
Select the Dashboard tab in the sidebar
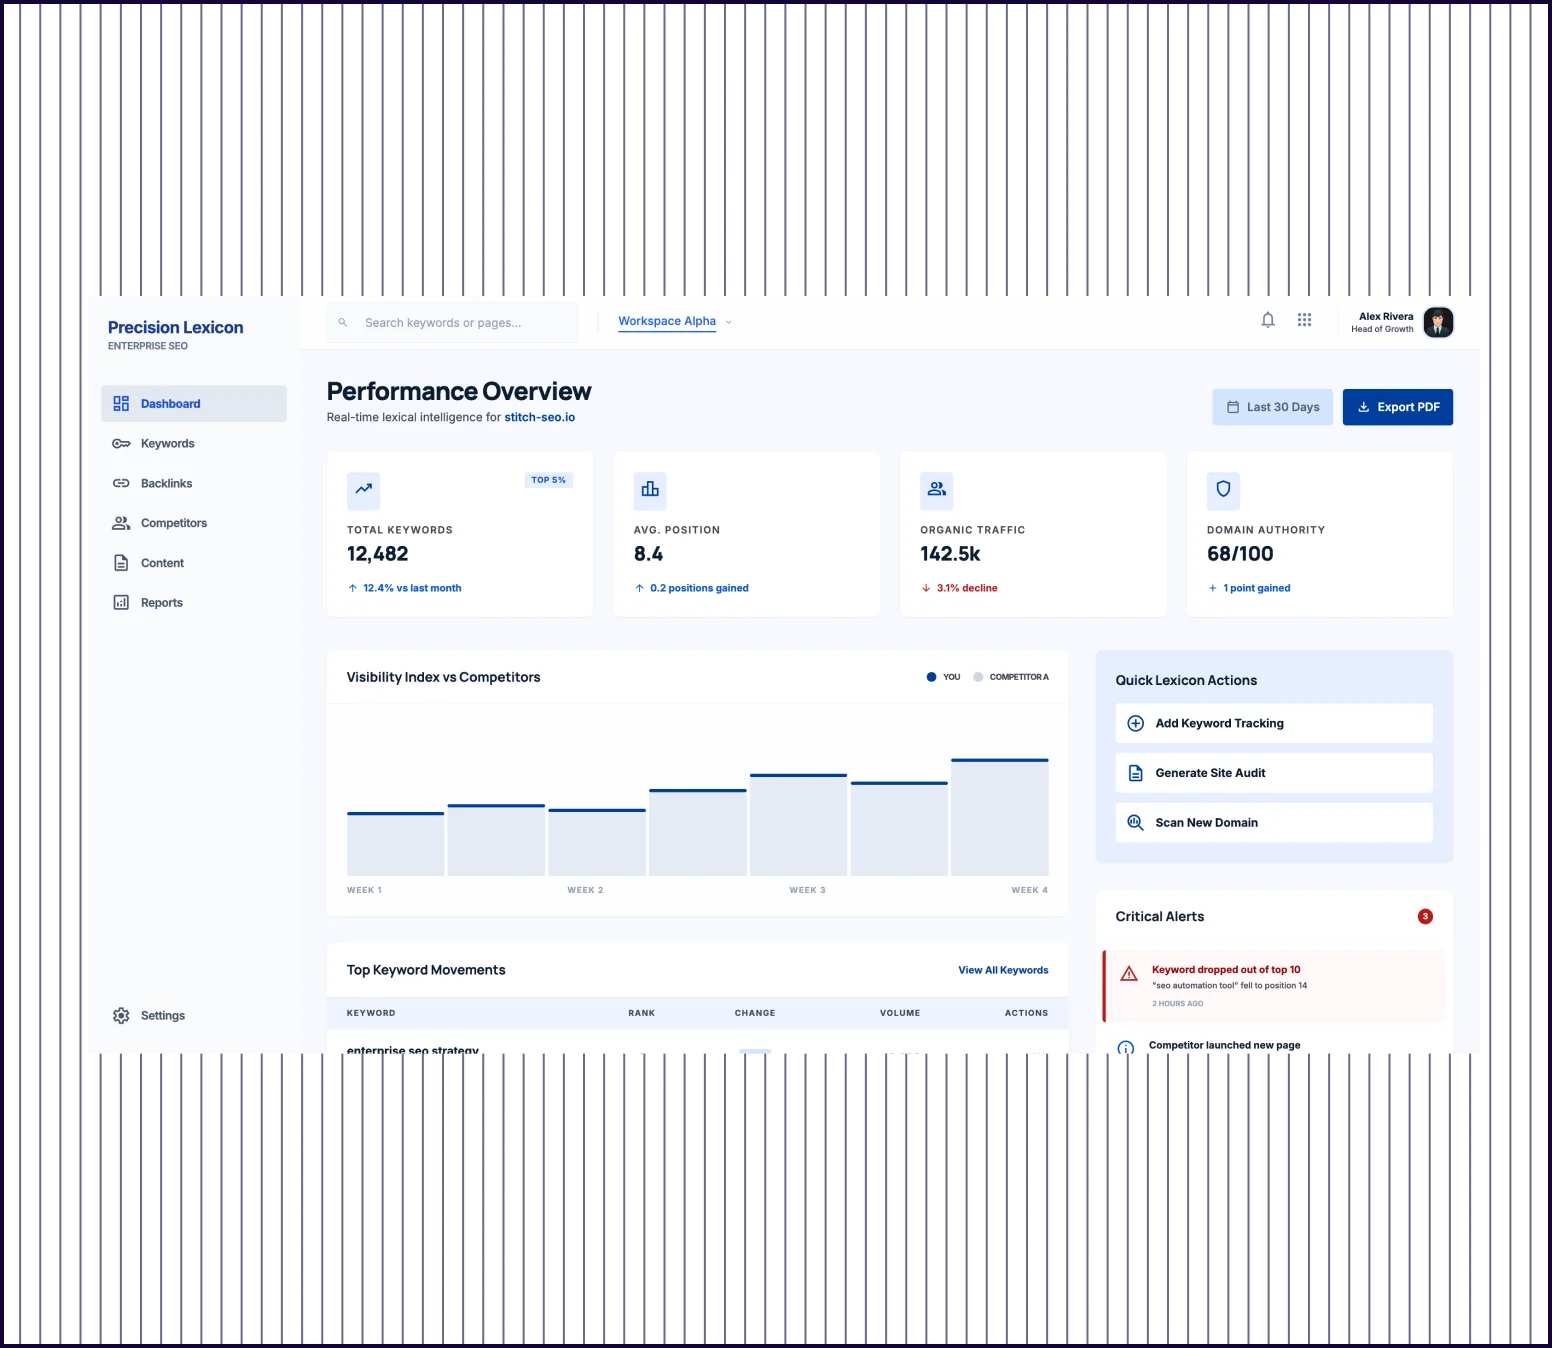pyautogui.click(x=171, y=403)
